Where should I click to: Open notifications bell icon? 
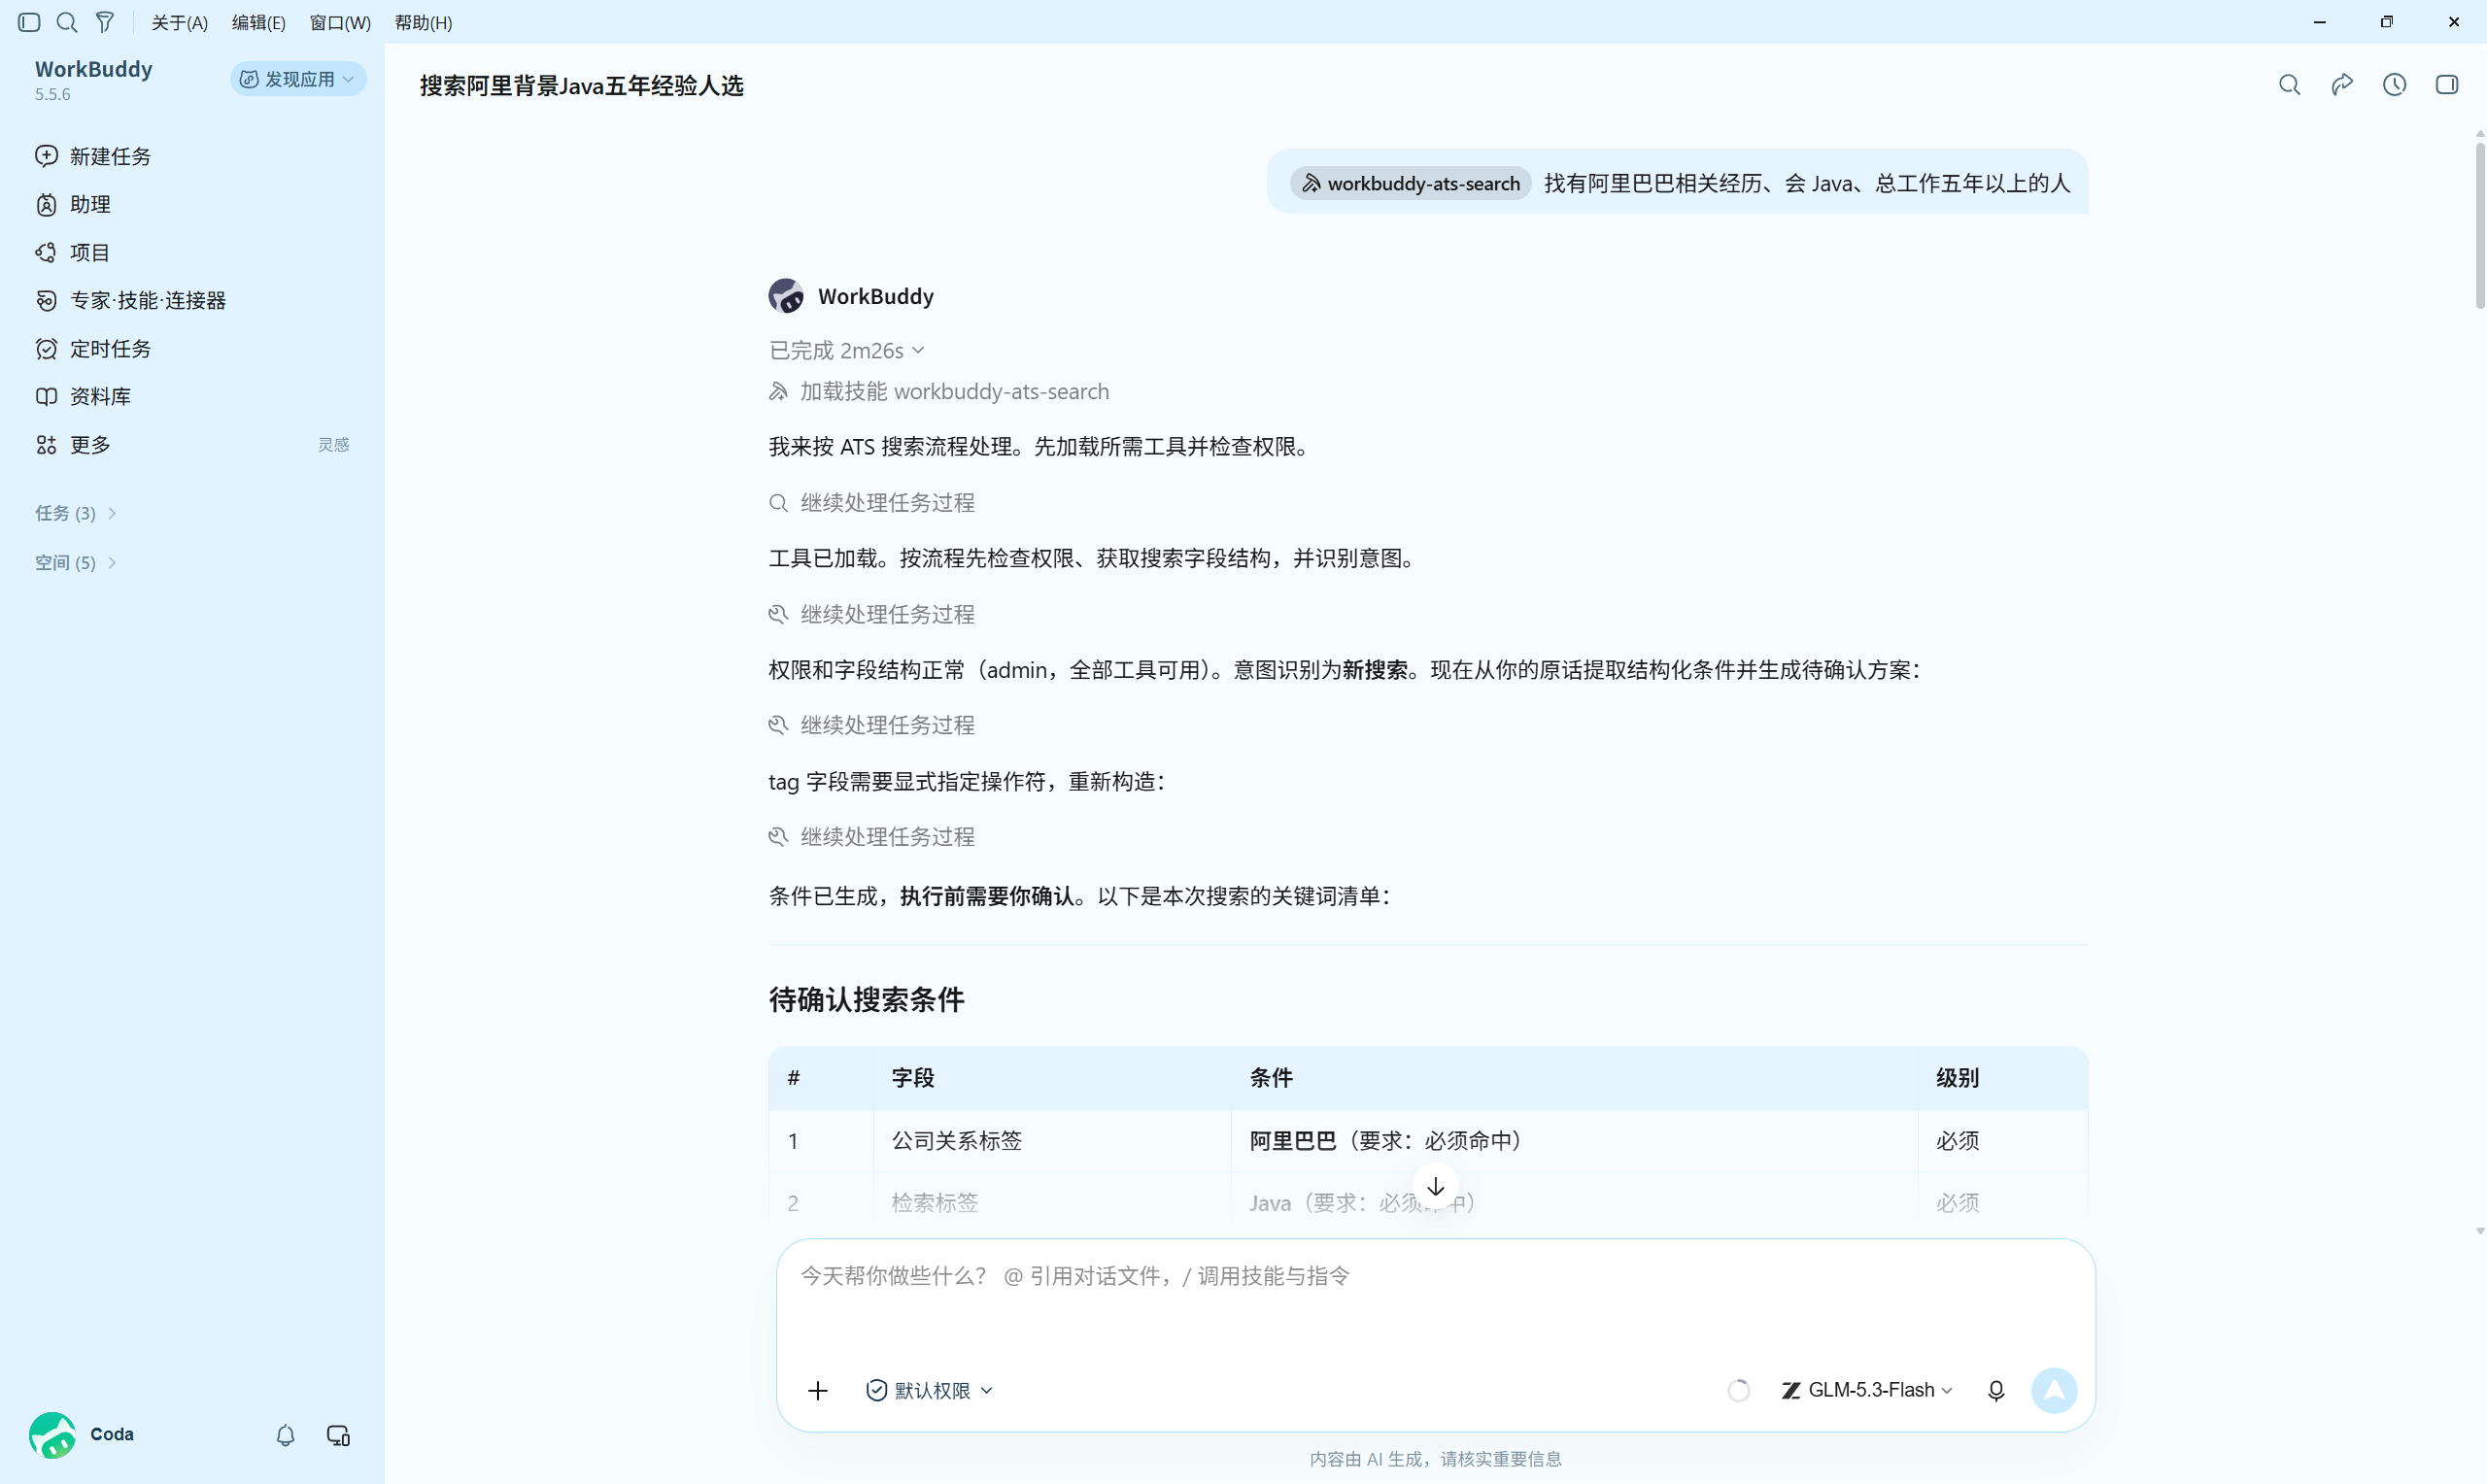(x=286, y=1435)
